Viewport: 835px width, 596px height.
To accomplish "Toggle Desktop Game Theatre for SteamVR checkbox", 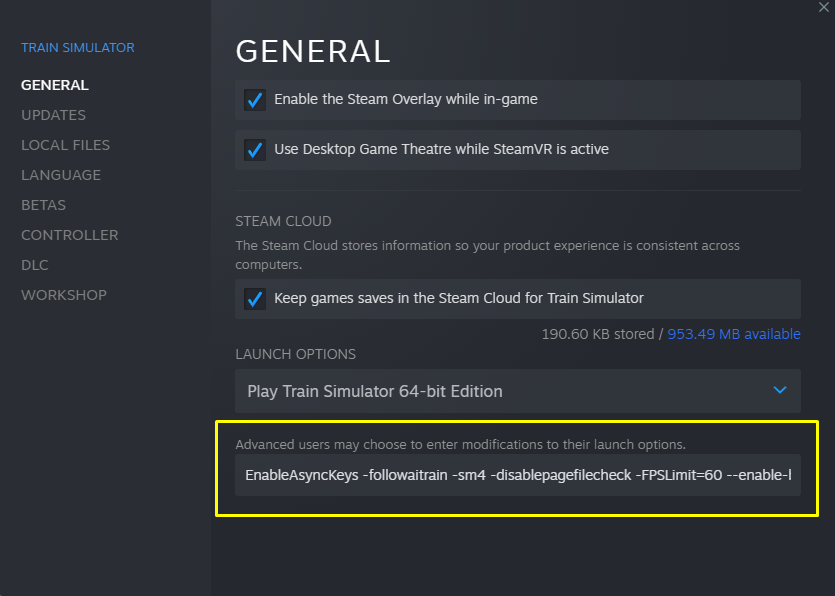I will tap(255, 150).
